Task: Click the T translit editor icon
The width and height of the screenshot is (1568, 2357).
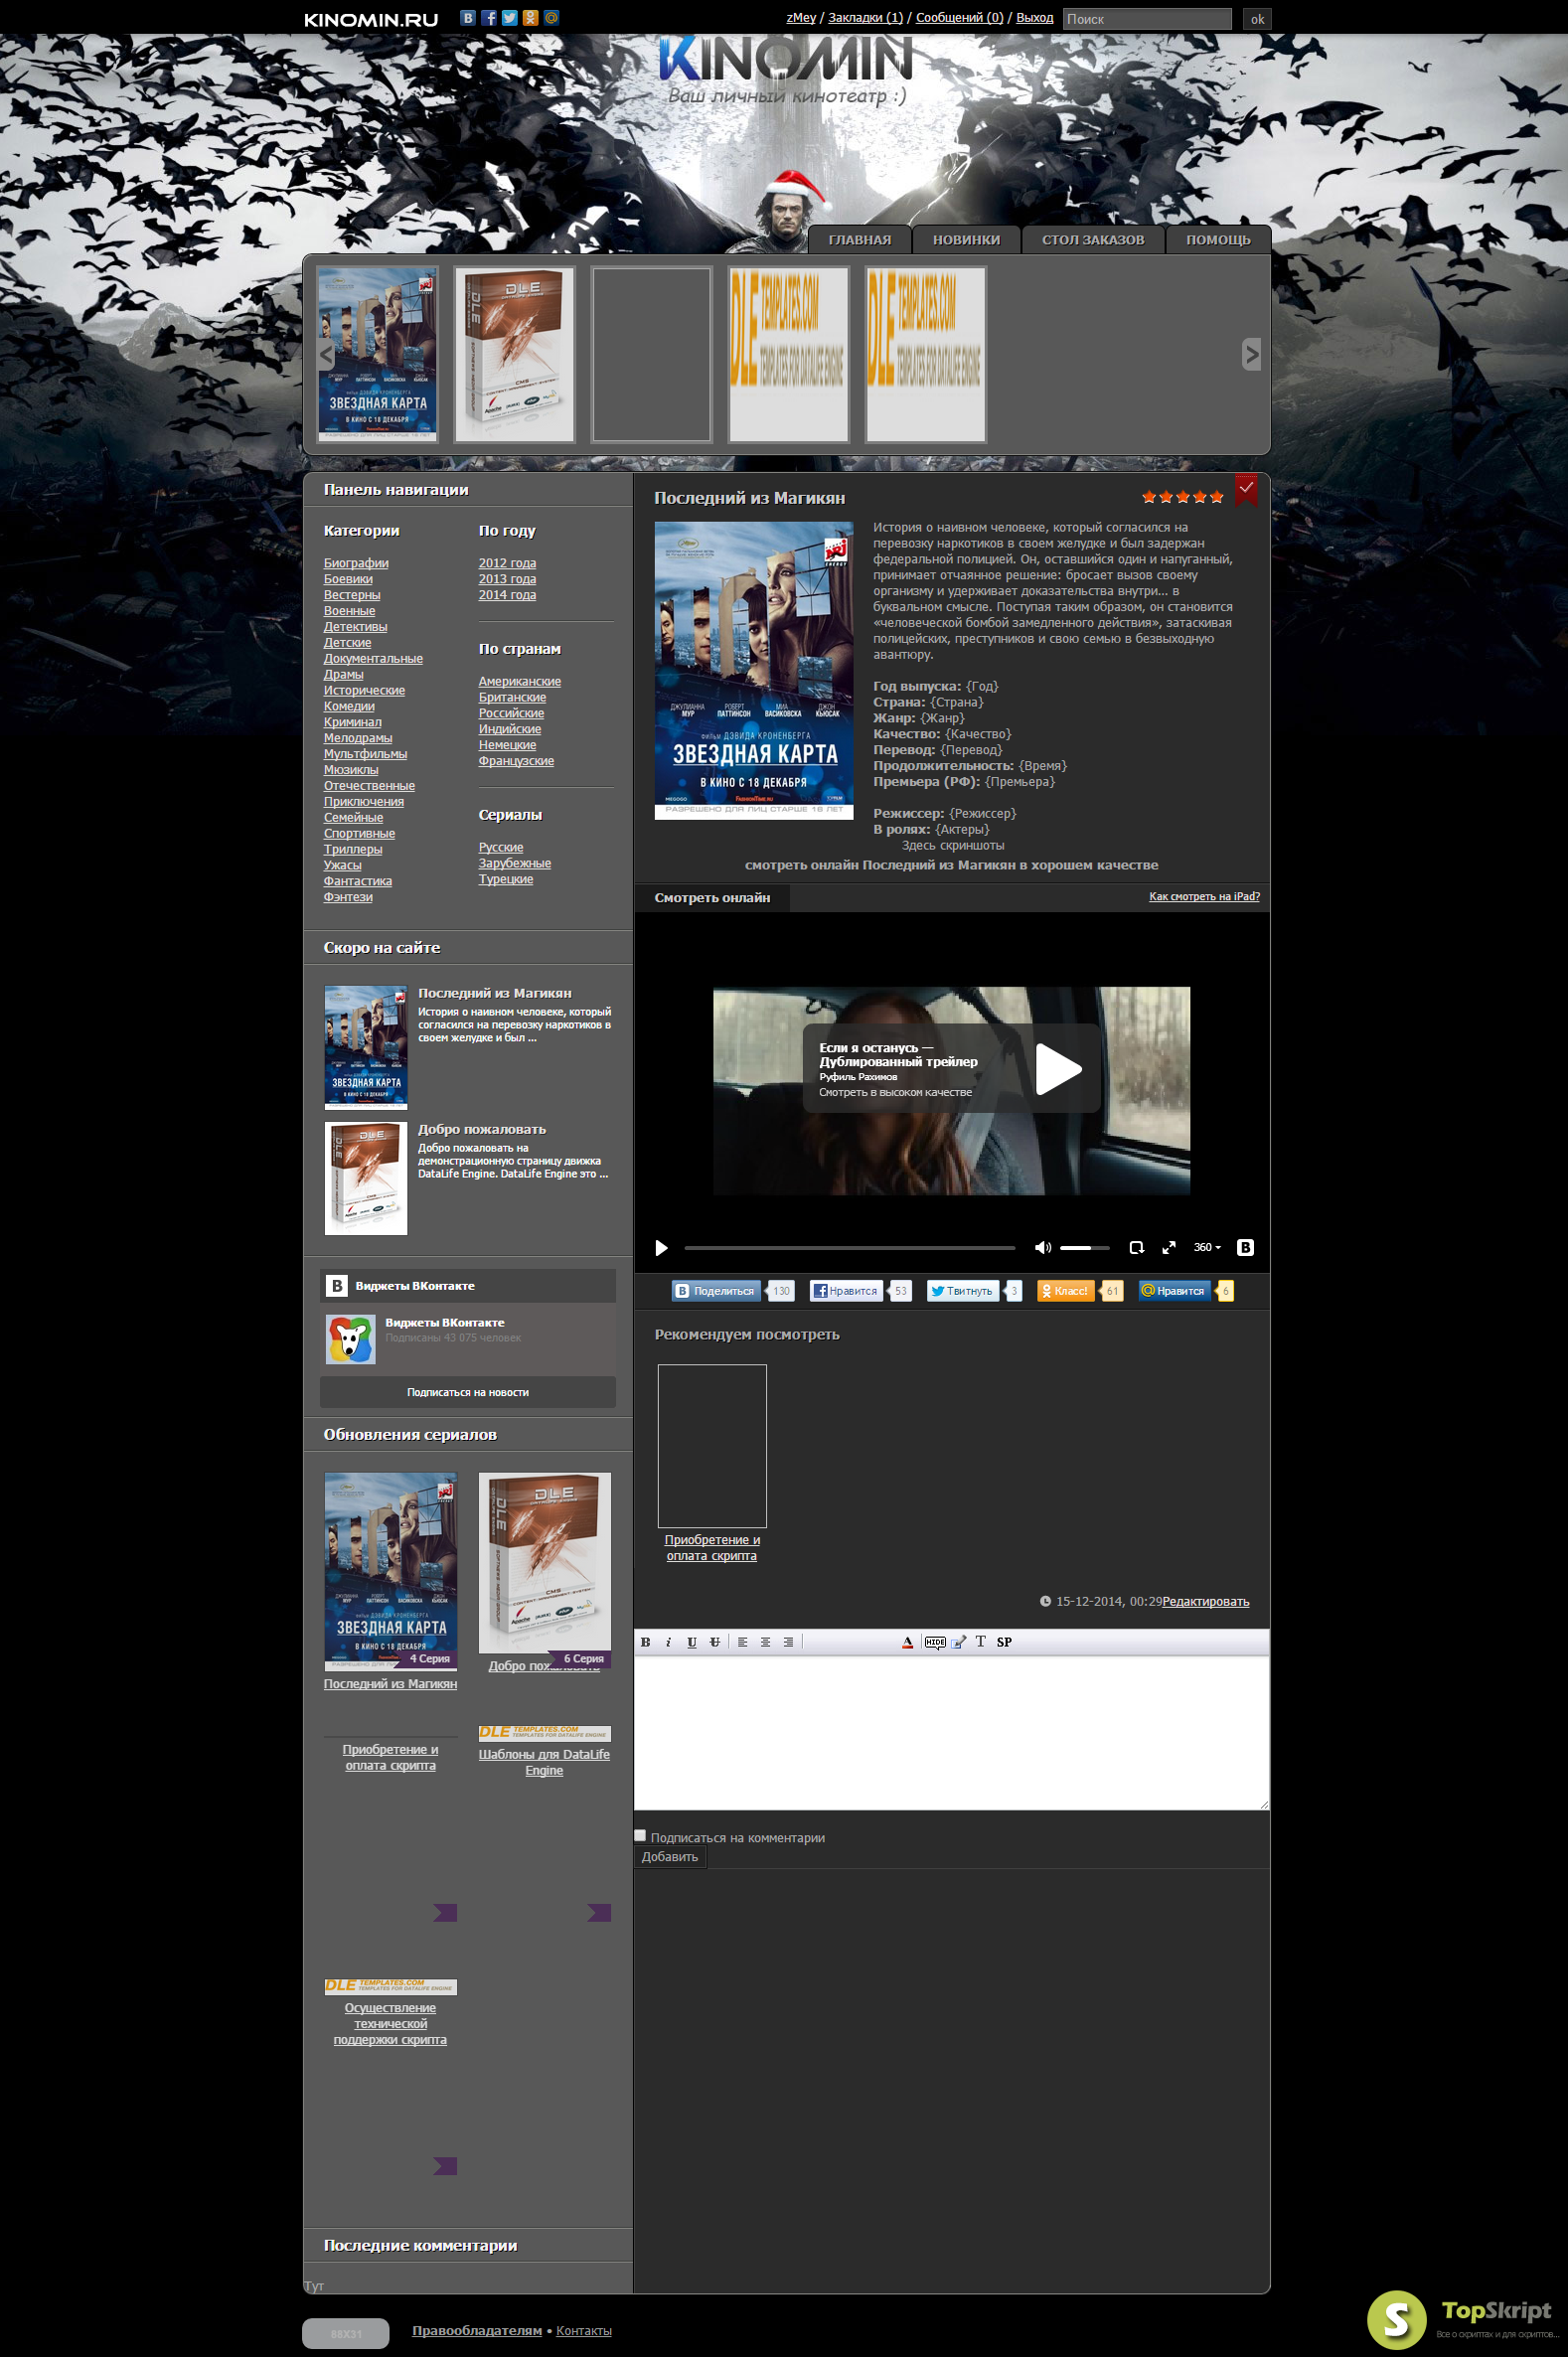Action: 980,1642
